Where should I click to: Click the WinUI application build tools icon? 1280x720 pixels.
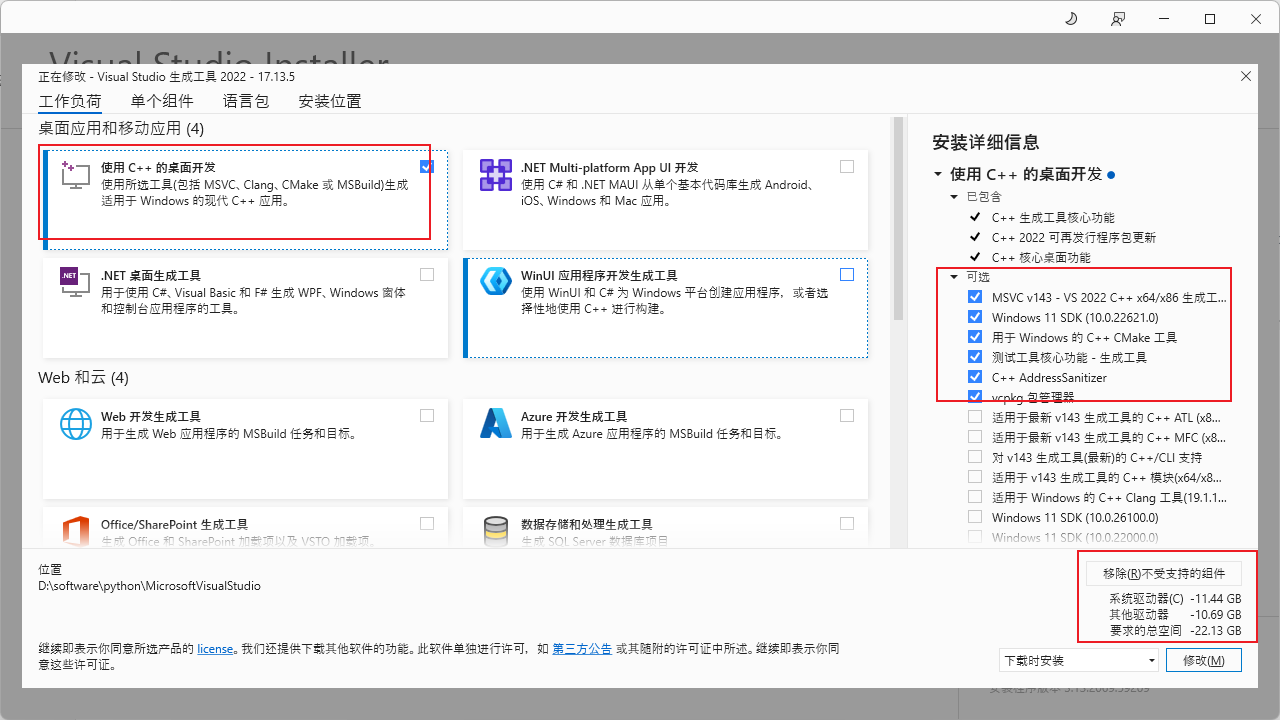tap(496, 281)
